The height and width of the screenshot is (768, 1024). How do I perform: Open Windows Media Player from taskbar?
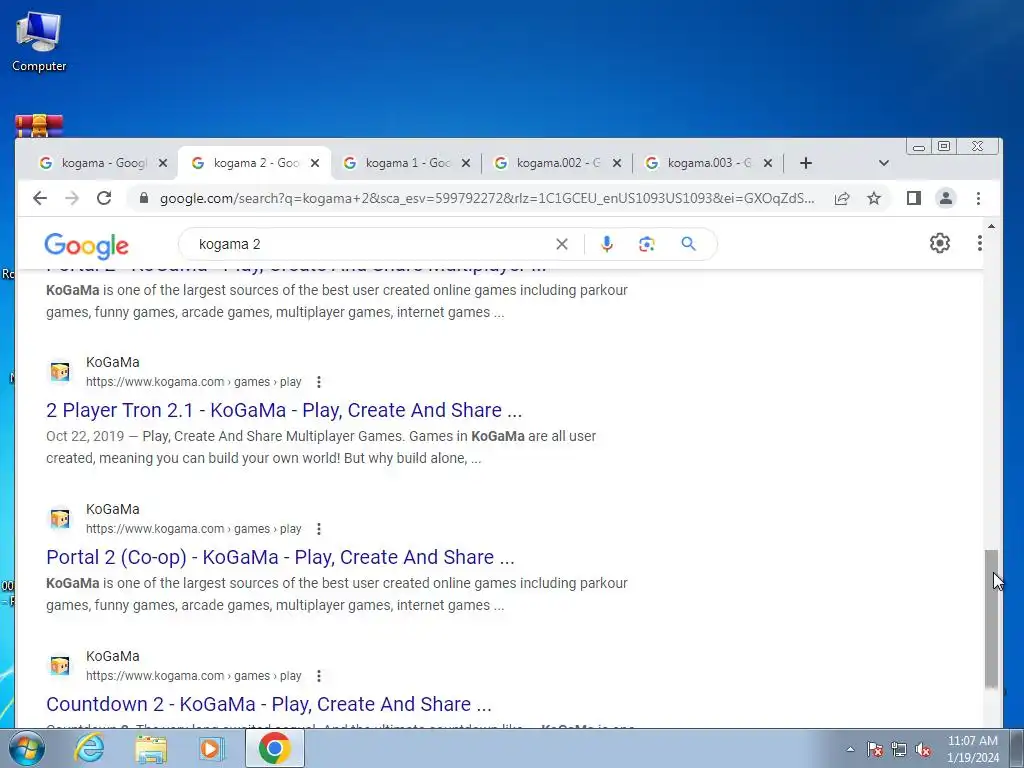pyautogui.click(x=212, y=748)
